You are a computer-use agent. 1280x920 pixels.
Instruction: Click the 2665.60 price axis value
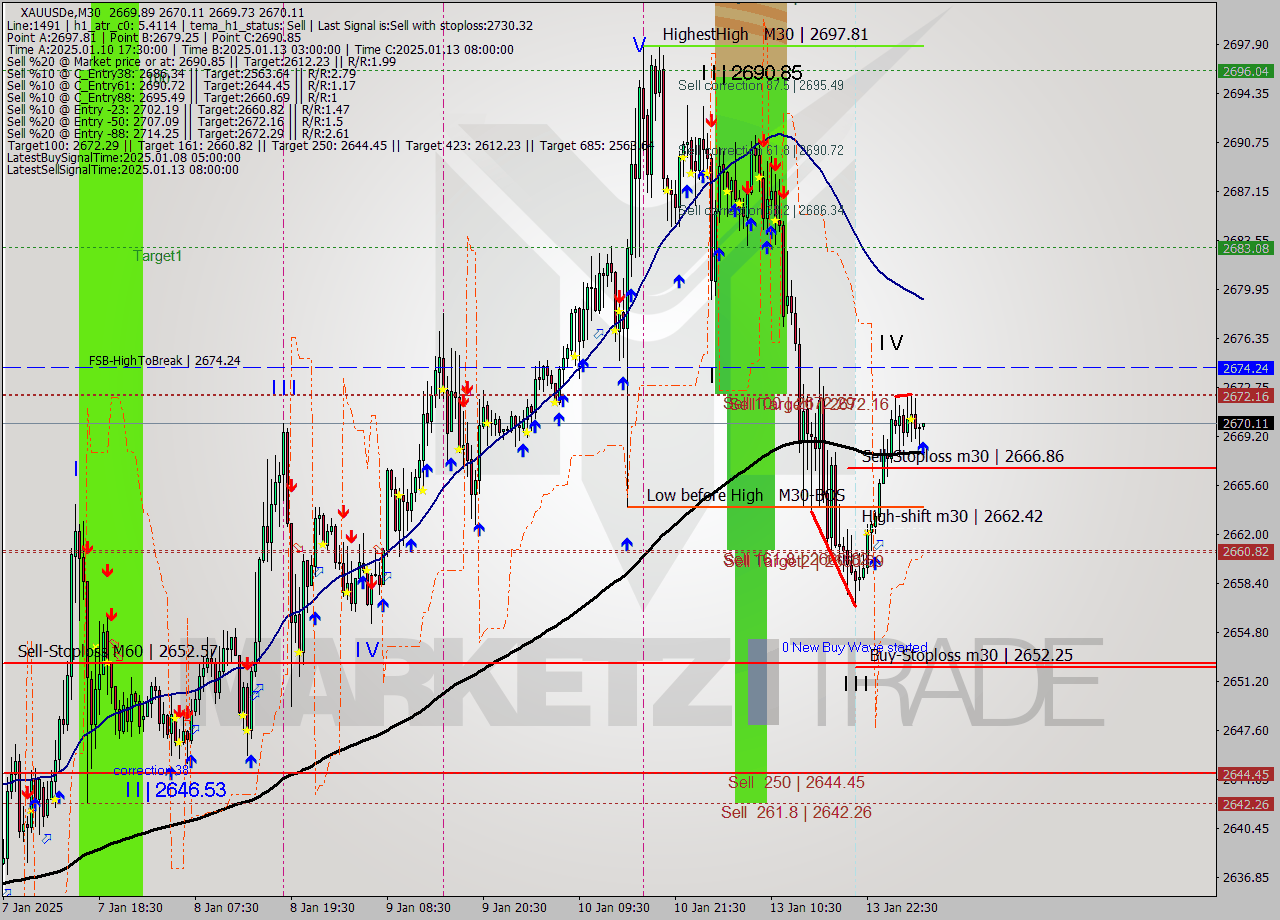click(1244, 485)
